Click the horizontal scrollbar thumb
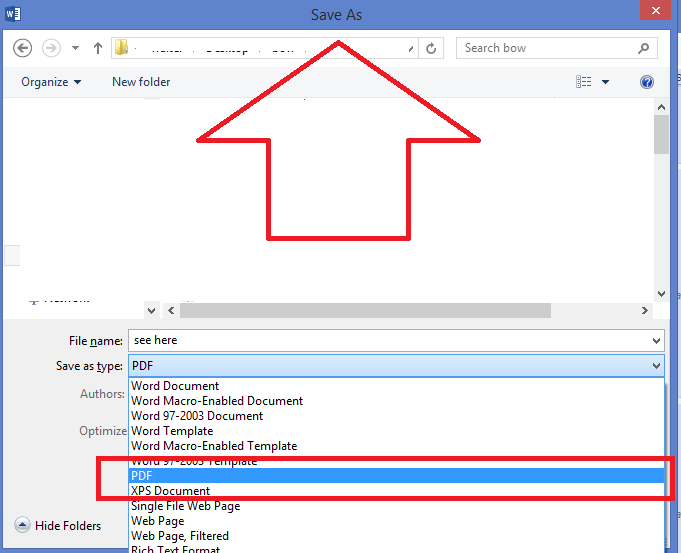The image size is (681, 553). coord(365,310)
